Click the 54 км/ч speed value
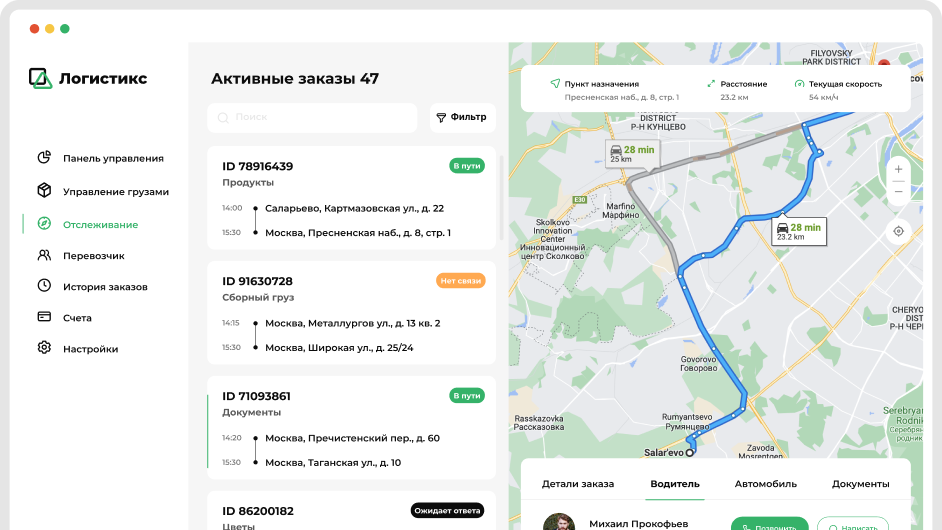Image resolution: width=942 pixels, height=530 pixels. pos(824,97)
